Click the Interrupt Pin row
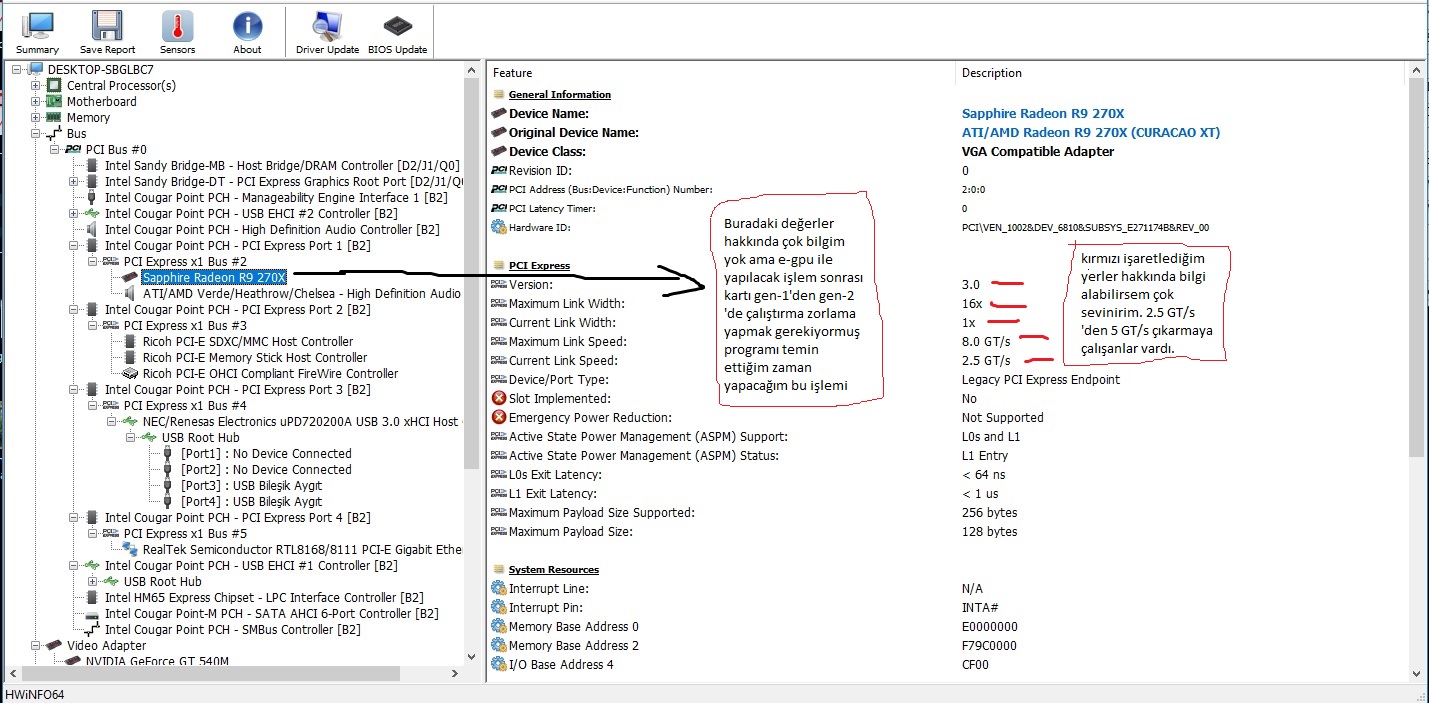Screen dimensions: 1429x703 pyautogui.click(x=948, y=607)
